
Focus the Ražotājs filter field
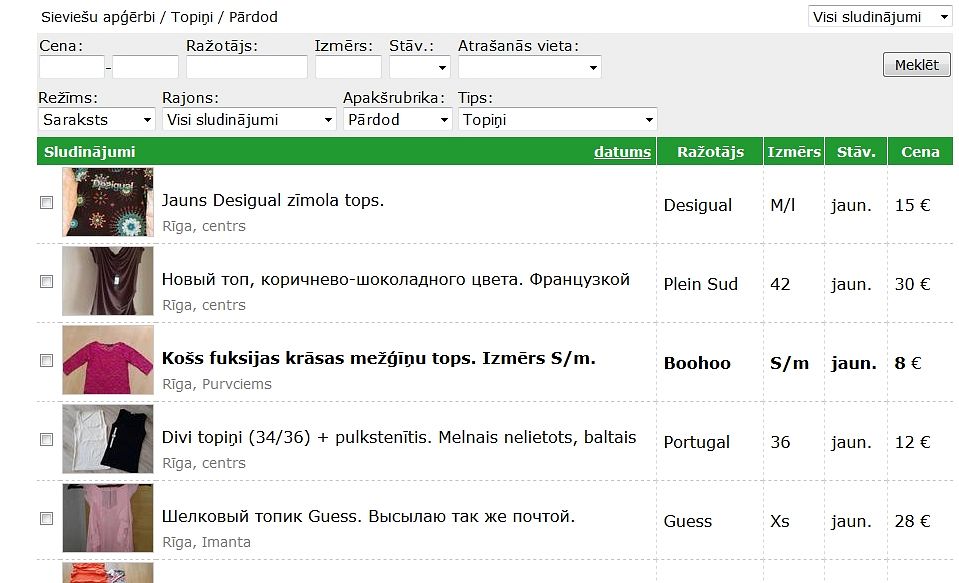[247, 67]
